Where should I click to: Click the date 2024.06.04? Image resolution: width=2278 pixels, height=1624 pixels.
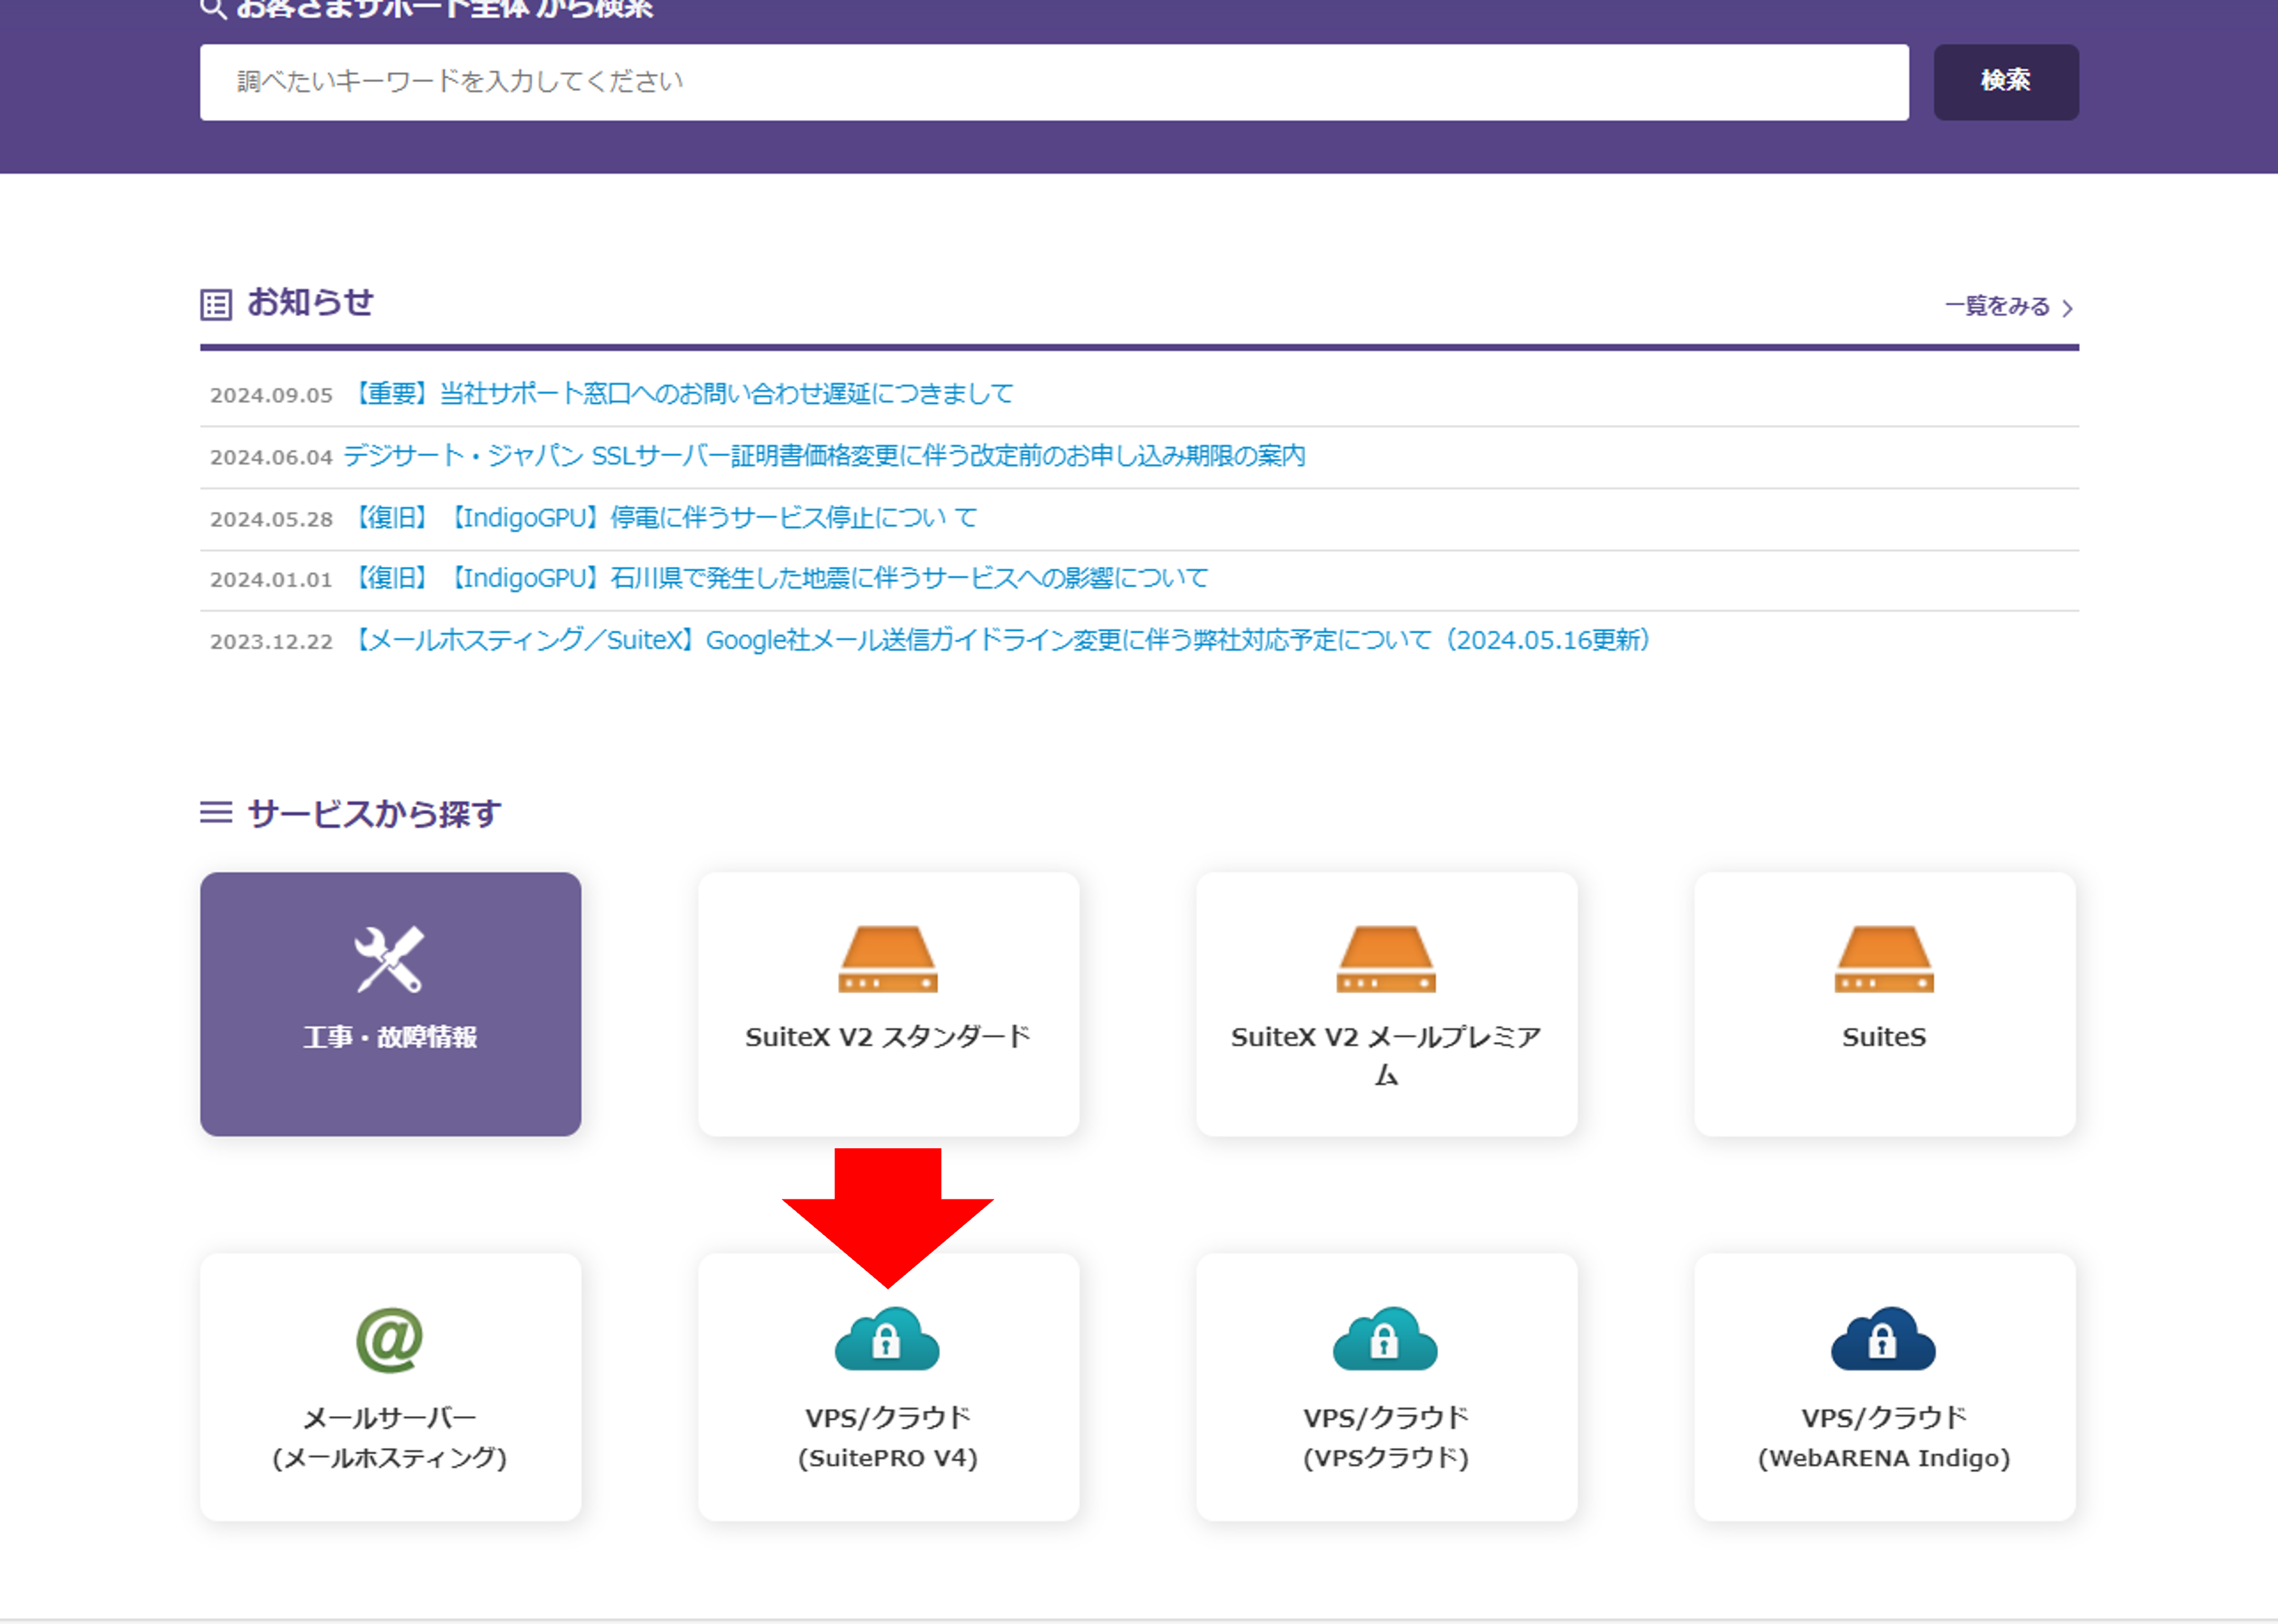[271, 458]
